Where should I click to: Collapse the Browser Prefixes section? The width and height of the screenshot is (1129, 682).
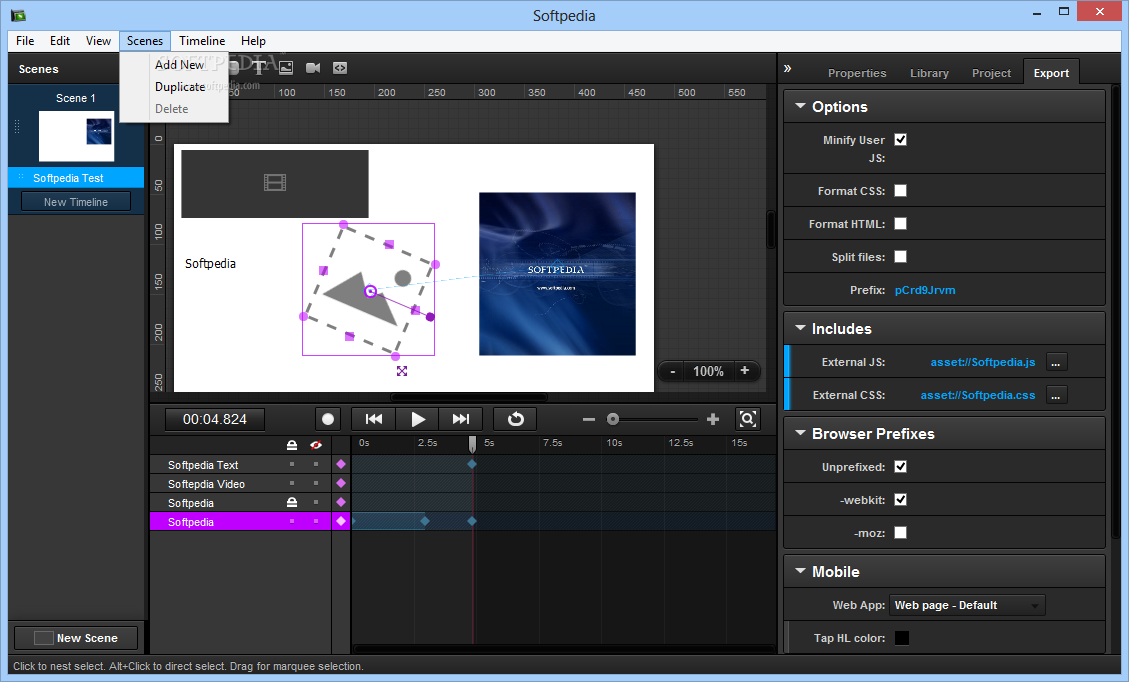(x=800, y=433)
